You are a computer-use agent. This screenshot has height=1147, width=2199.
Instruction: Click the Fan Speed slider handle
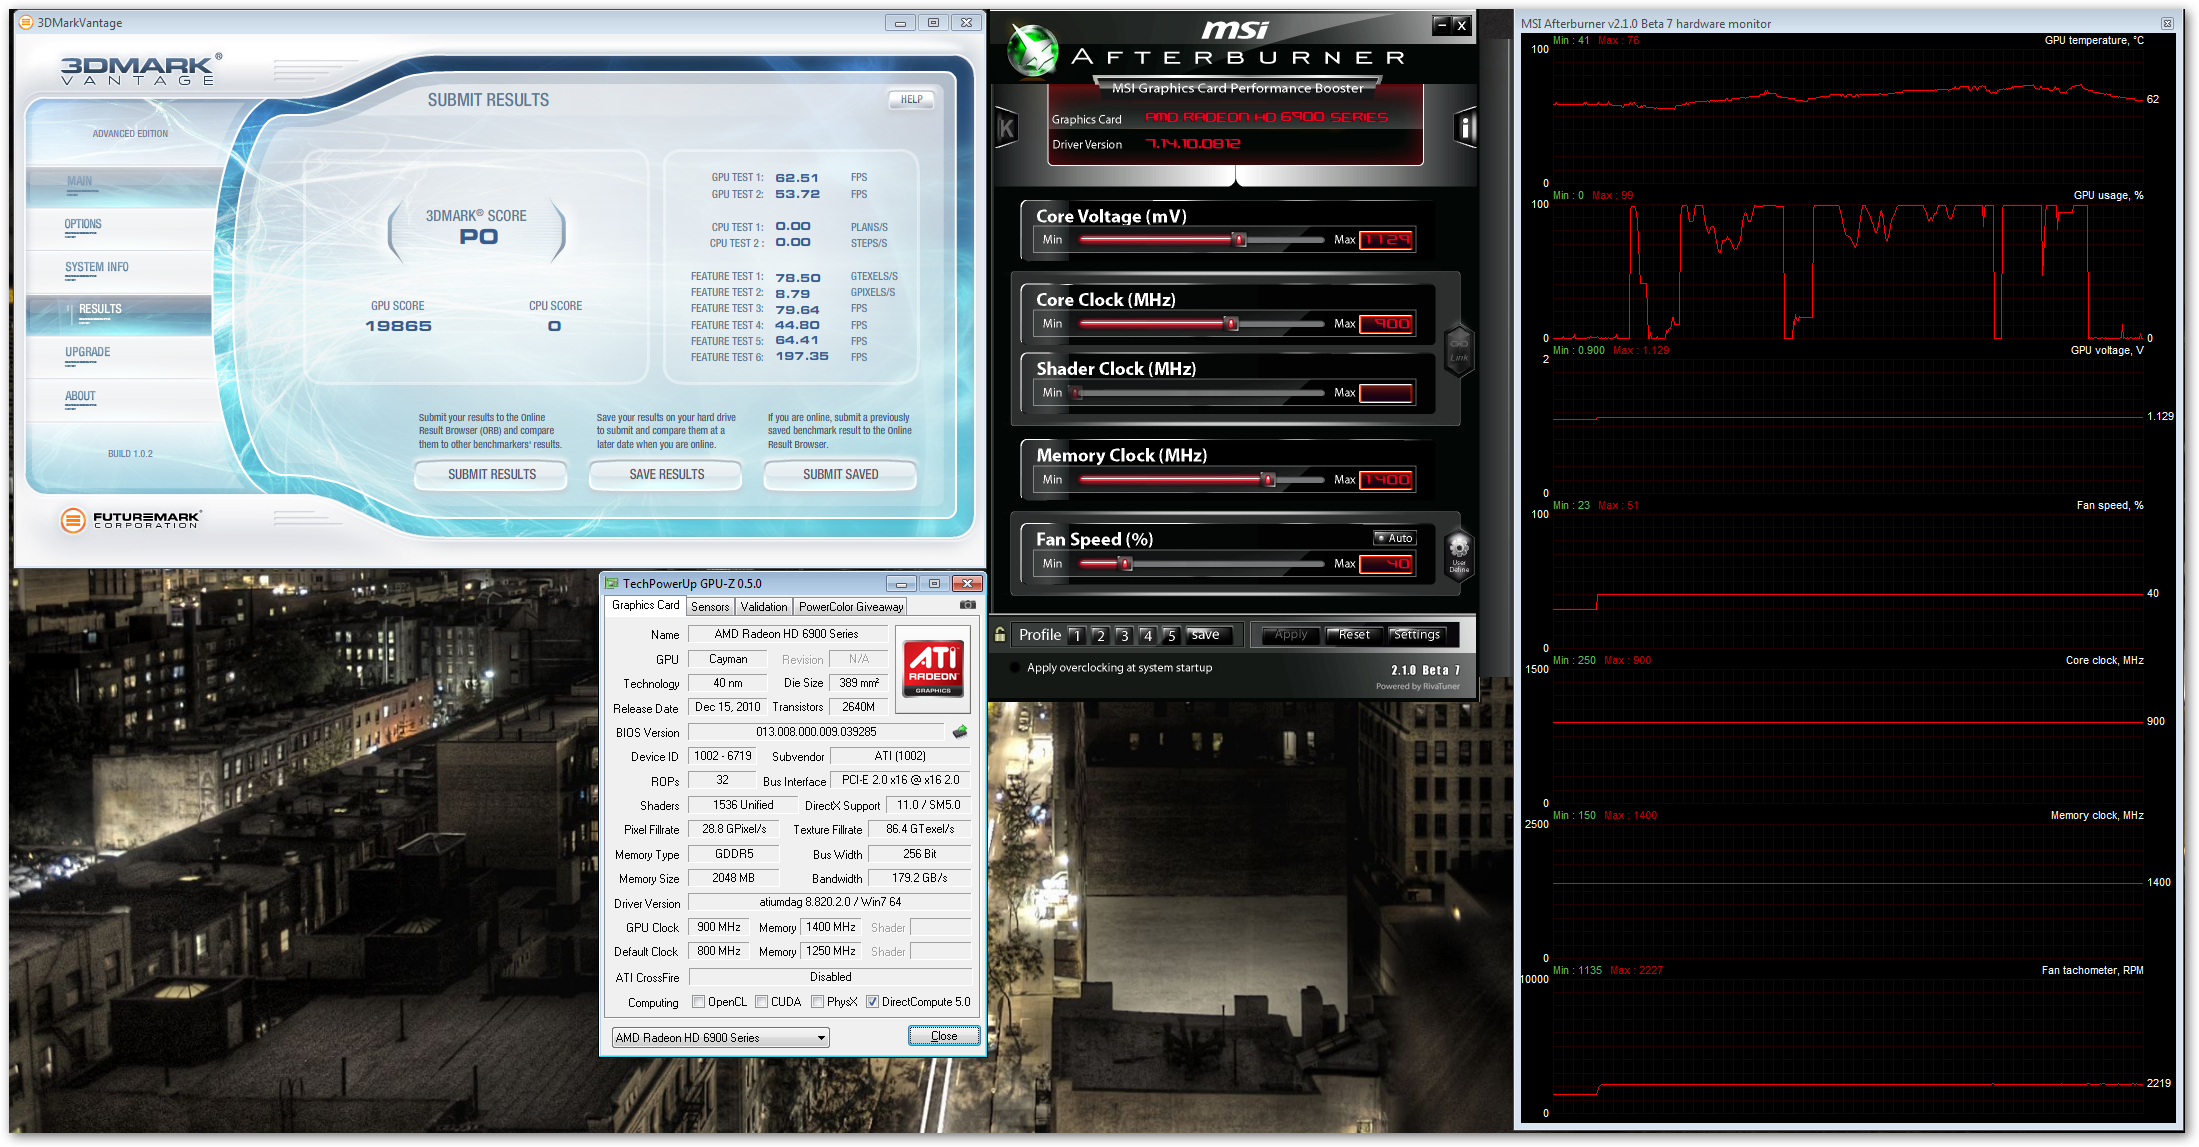pos(1125,564)
